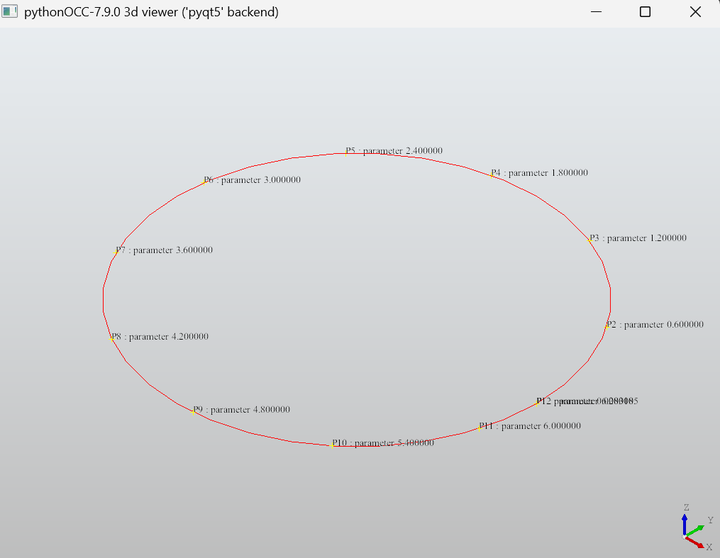The height and width of the screenshot is (558, 720).
Task: Maximize the pythonOCC viewer window
Action: pos(645,11)
